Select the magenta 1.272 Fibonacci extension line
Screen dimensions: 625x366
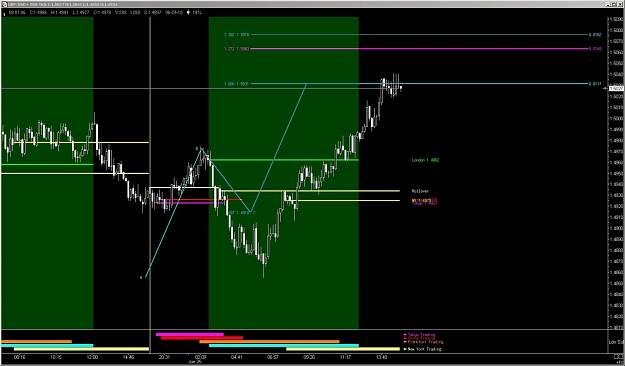[419, 49]
